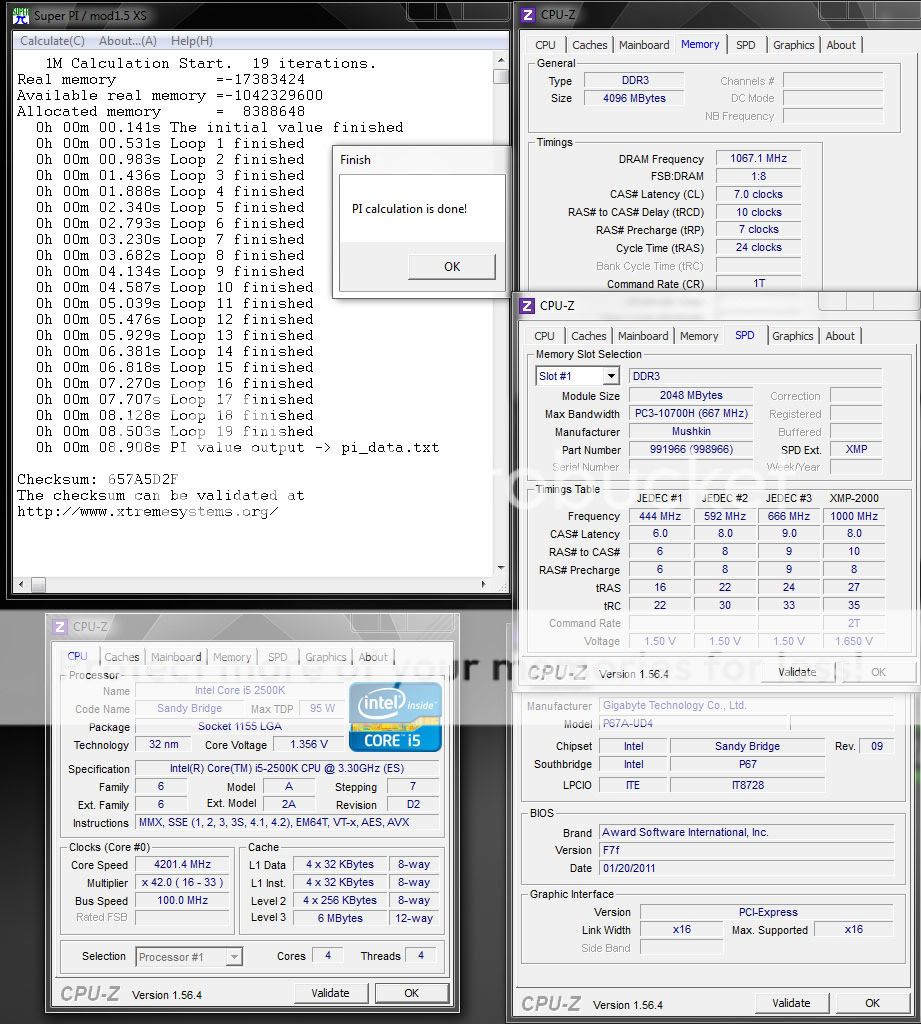Screen dimensions: 921x1024
Task: Click the FSB:DRAM ratio value 1:8
Action: [758, 176]
